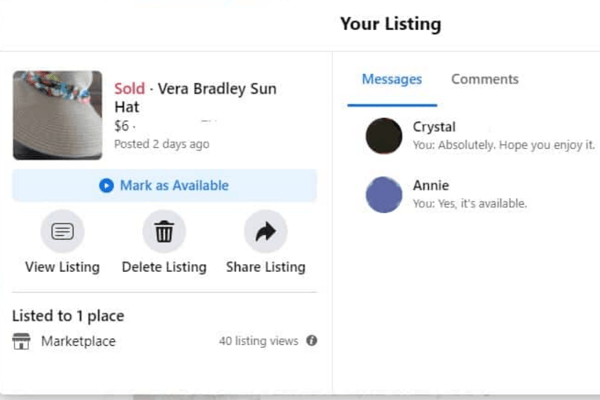The width and height of the screenshot is (600, 400).
Task: Open the Vera Bradley Sun Hat title
Action: click(196, 98)
